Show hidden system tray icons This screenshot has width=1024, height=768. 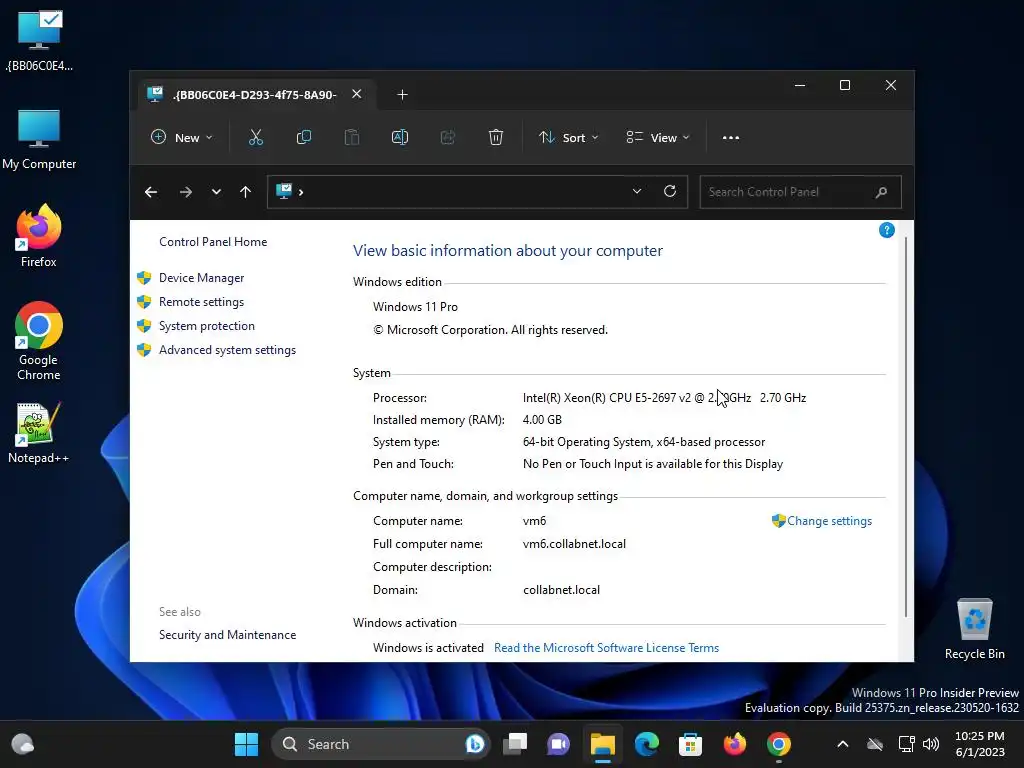click(x=842, y=744)
